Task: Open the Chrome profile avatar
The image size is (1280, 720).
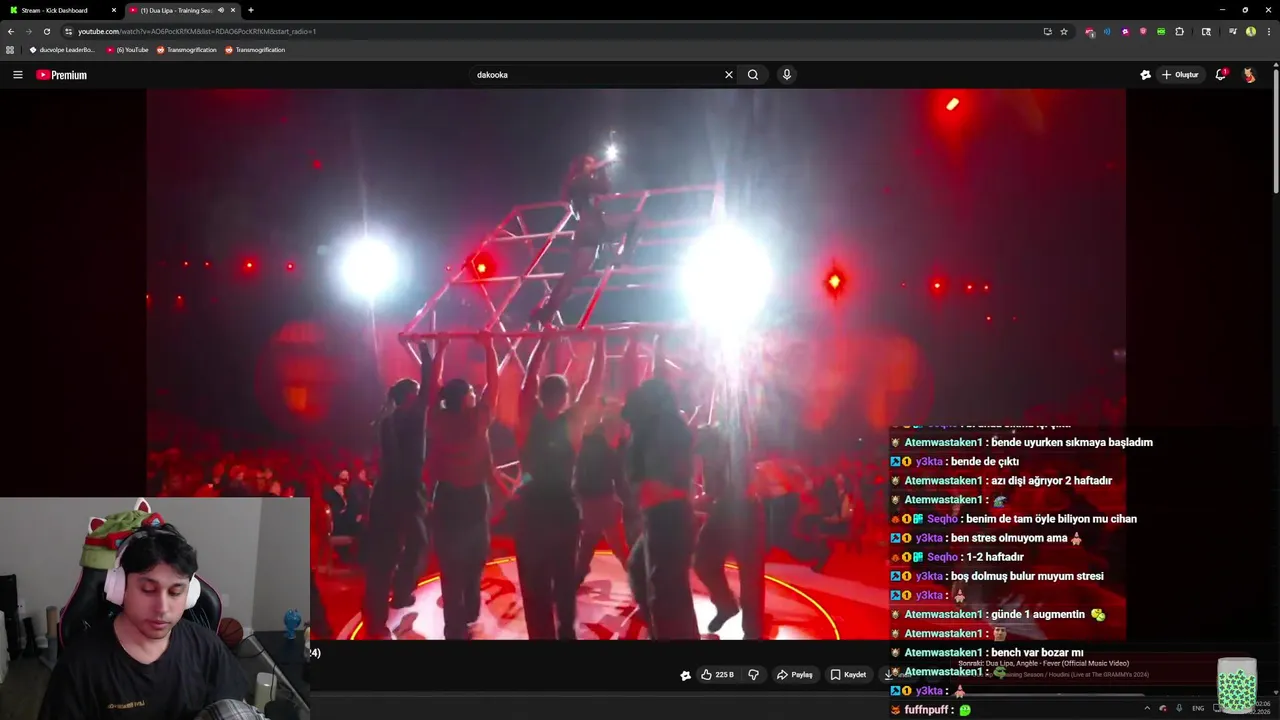Action: [x=1251, y=31]
